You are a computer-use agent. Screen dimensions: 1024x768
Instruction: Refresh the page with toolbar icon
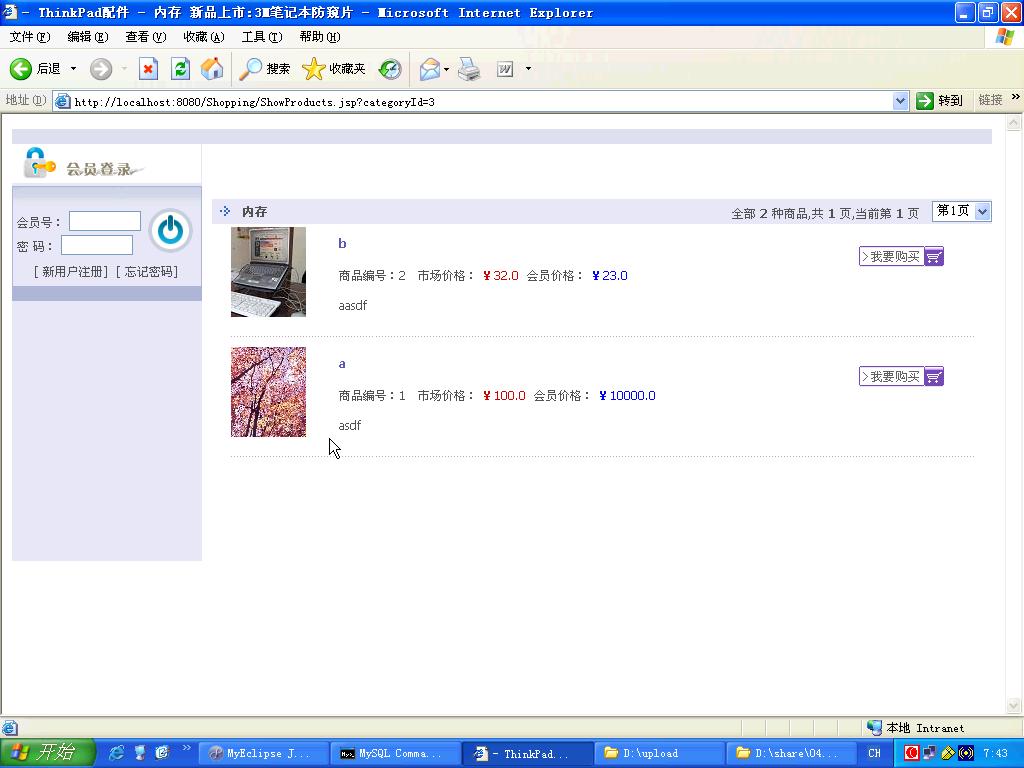click(x=180, y=69)
